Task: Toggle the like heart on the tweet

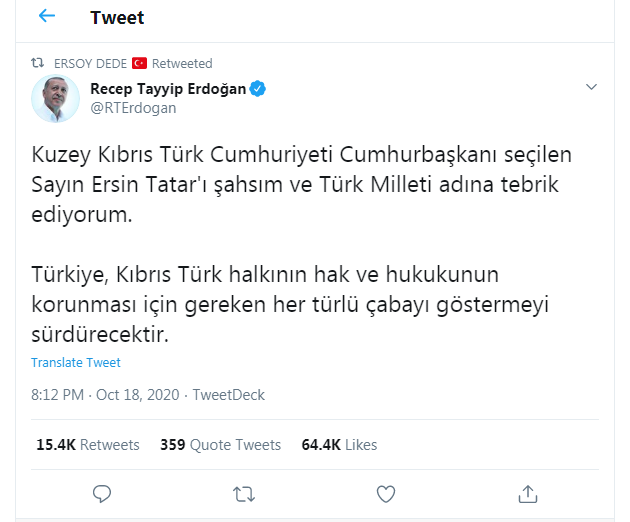Action: (x=385, y=492)
